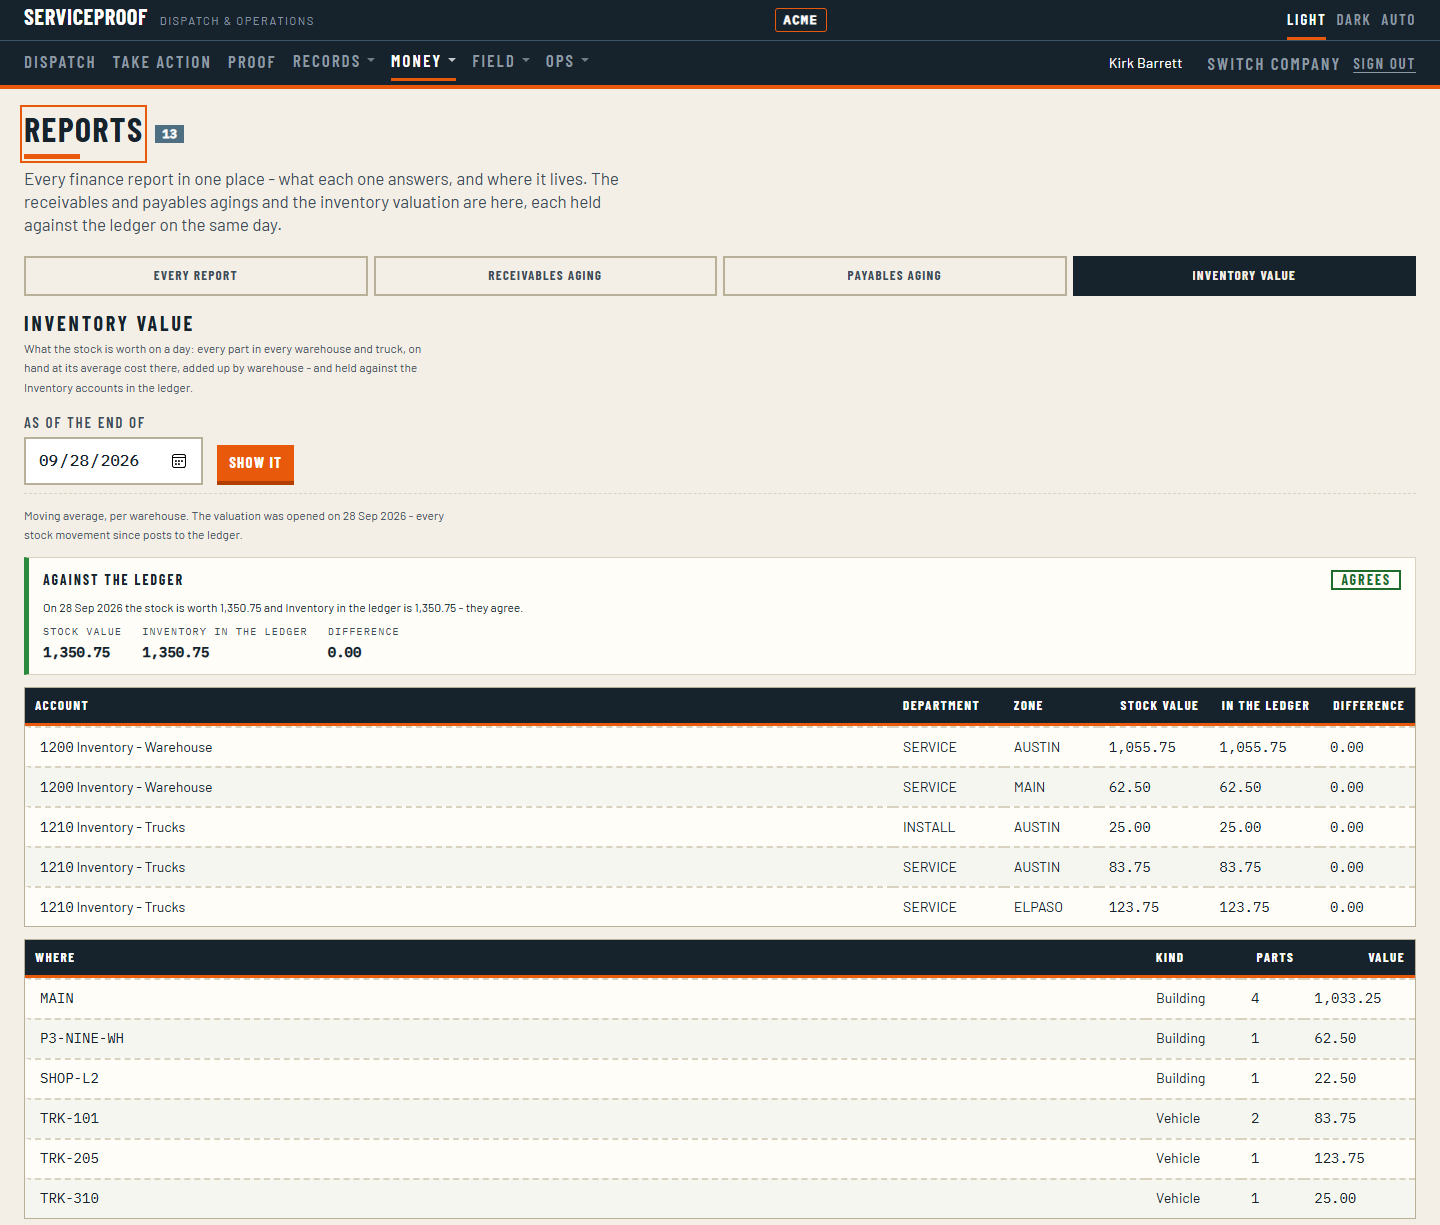Switch to Payables Aging tab
Image resolution: width=1440 pixels, height=1225 pixels.
pyautogui.click(x=894, y=276)
